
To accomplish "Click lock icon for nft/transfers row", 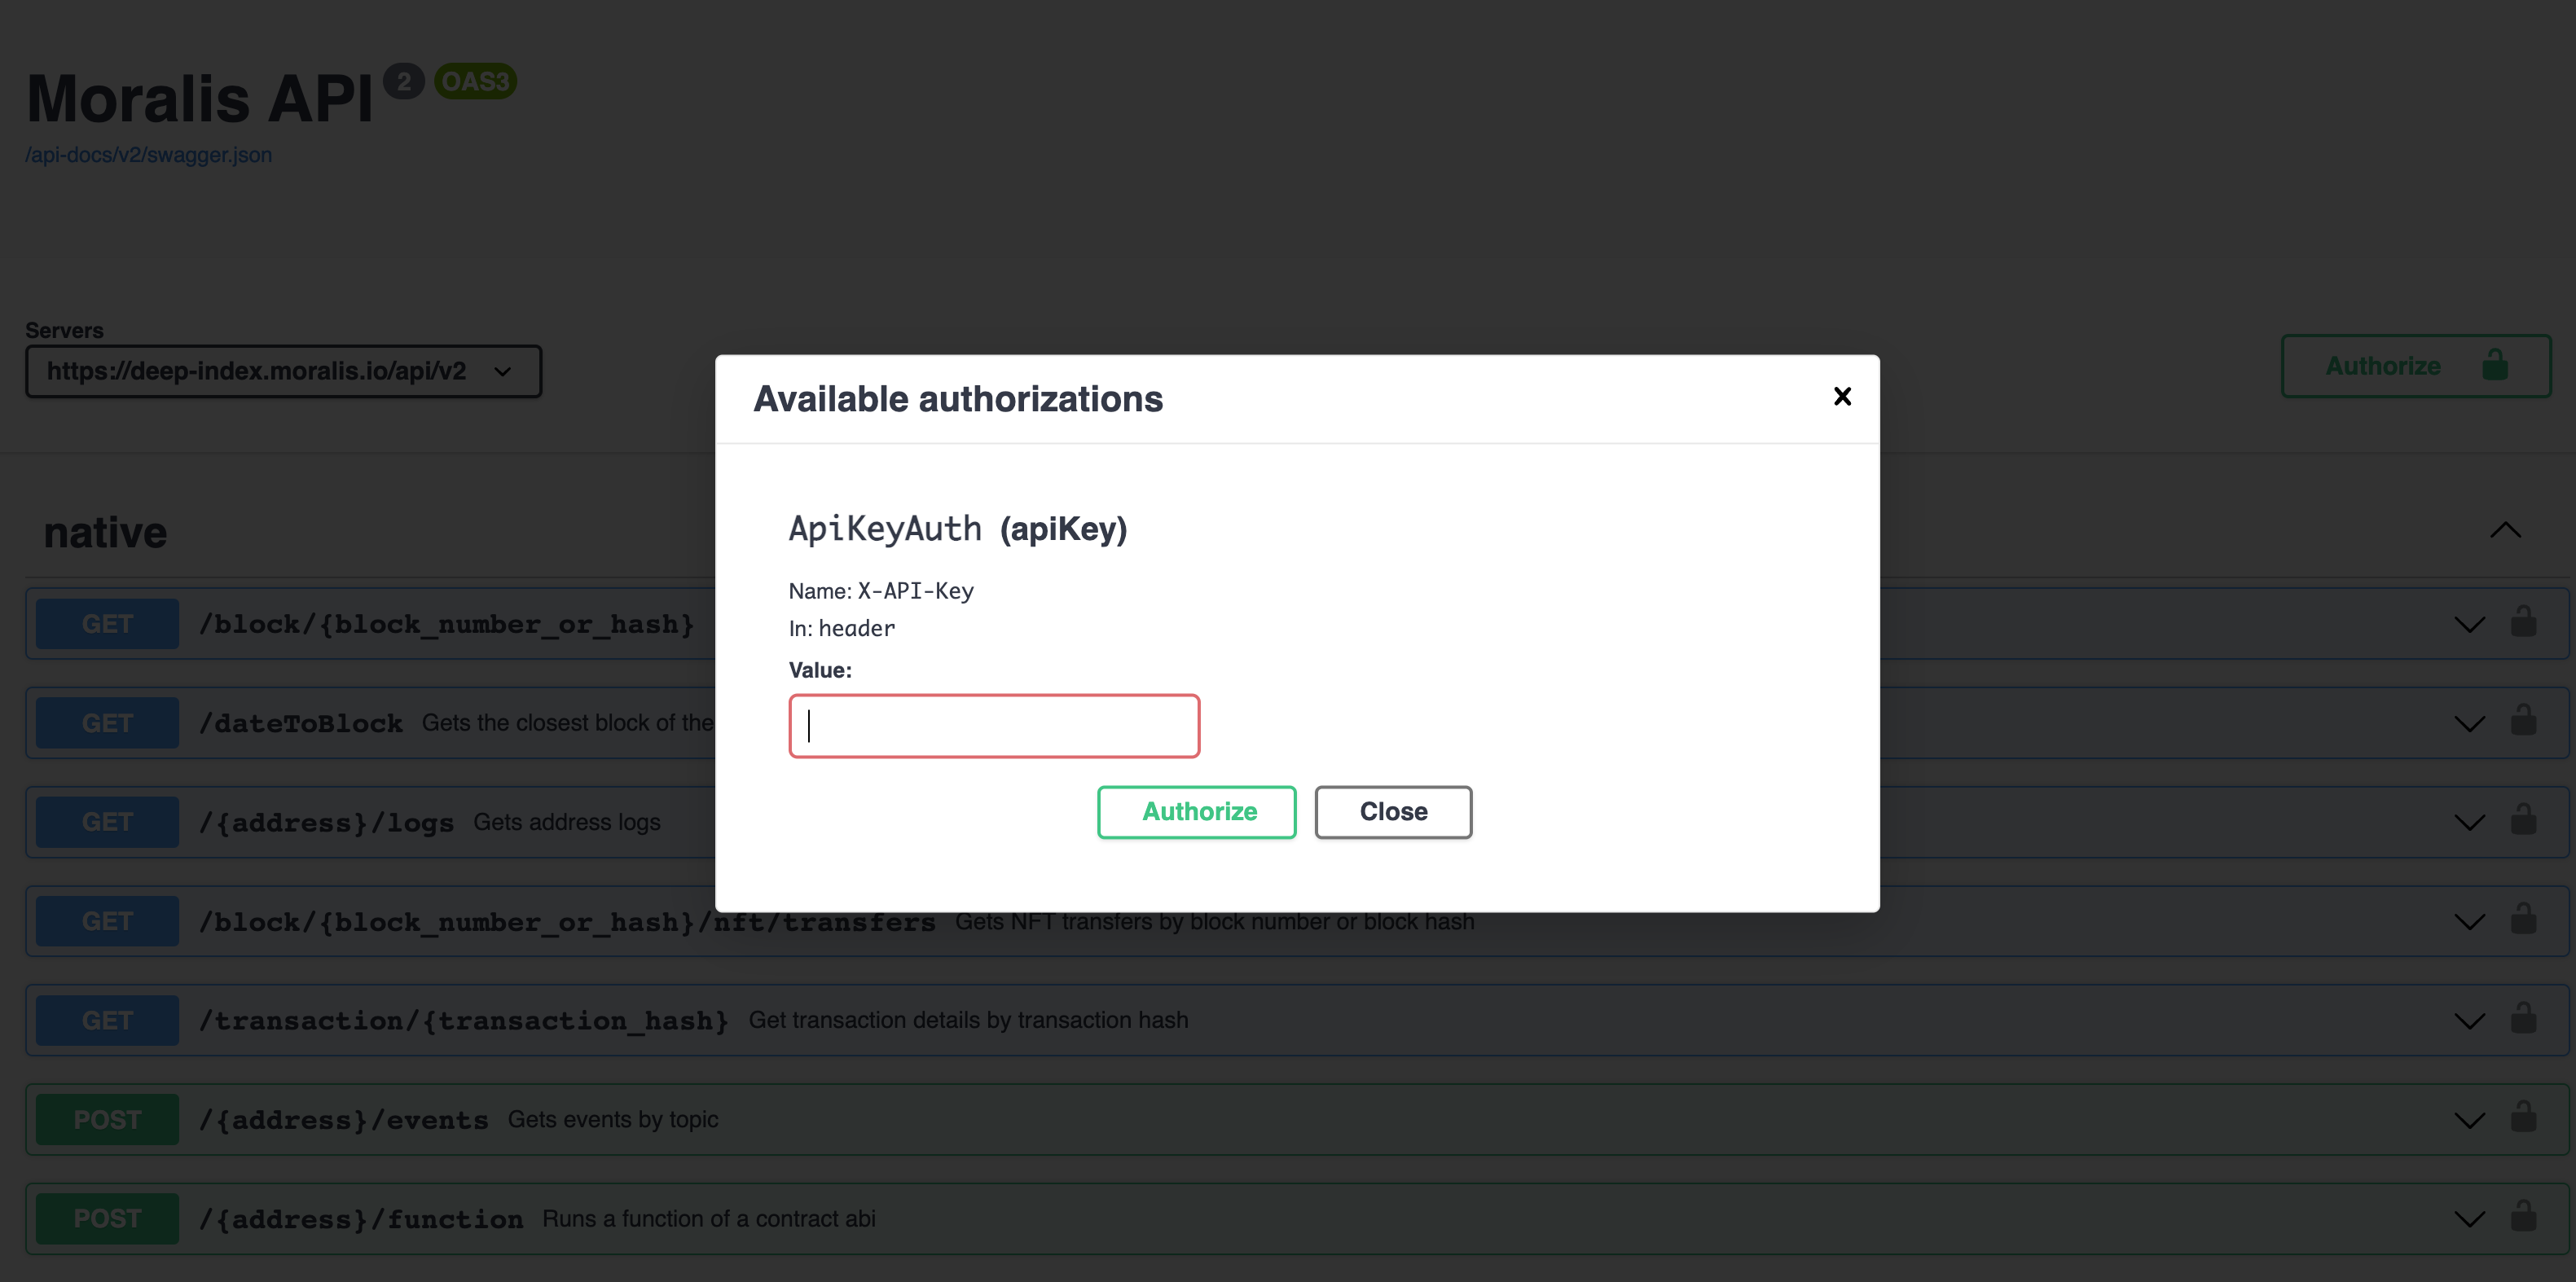I will (x=2522, y=919).
